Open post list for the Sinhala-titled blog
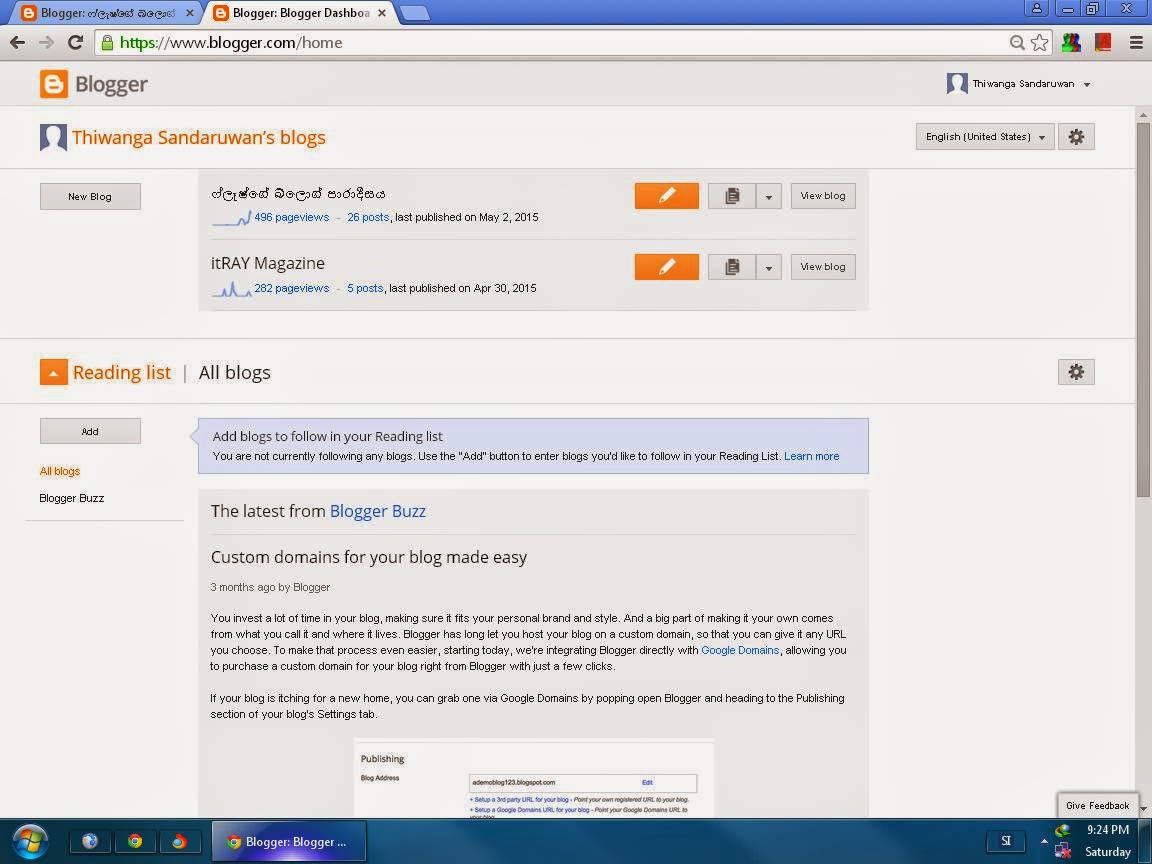Viewport: 1152px width, 864px height. click(732, 196)
